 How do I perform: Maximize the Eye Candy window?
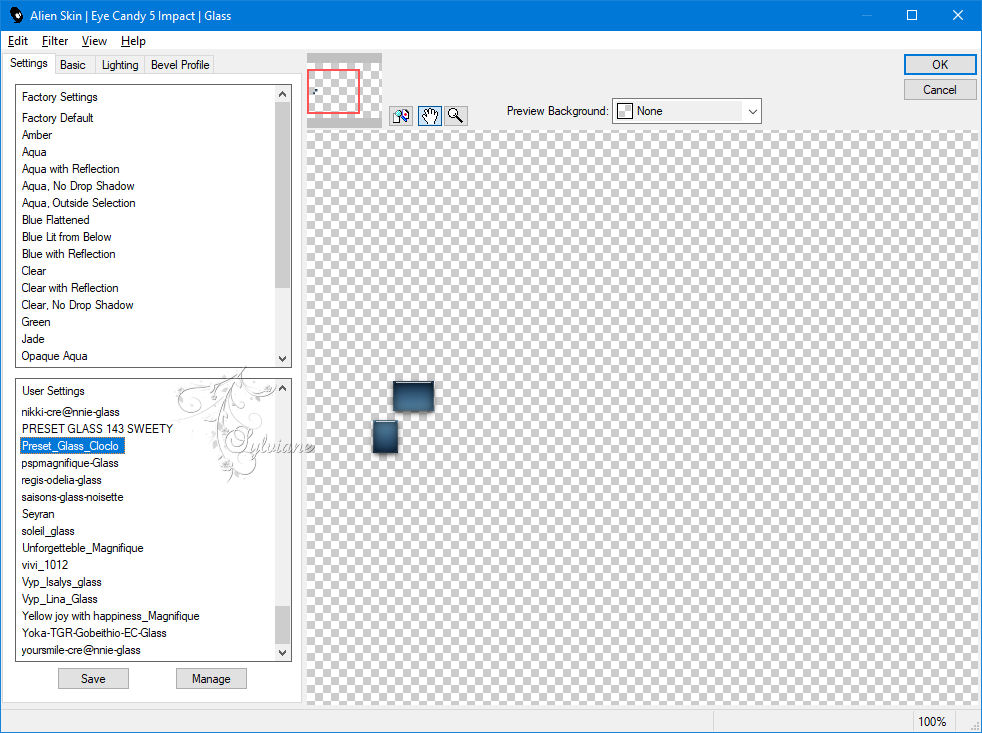coord(912,15)
